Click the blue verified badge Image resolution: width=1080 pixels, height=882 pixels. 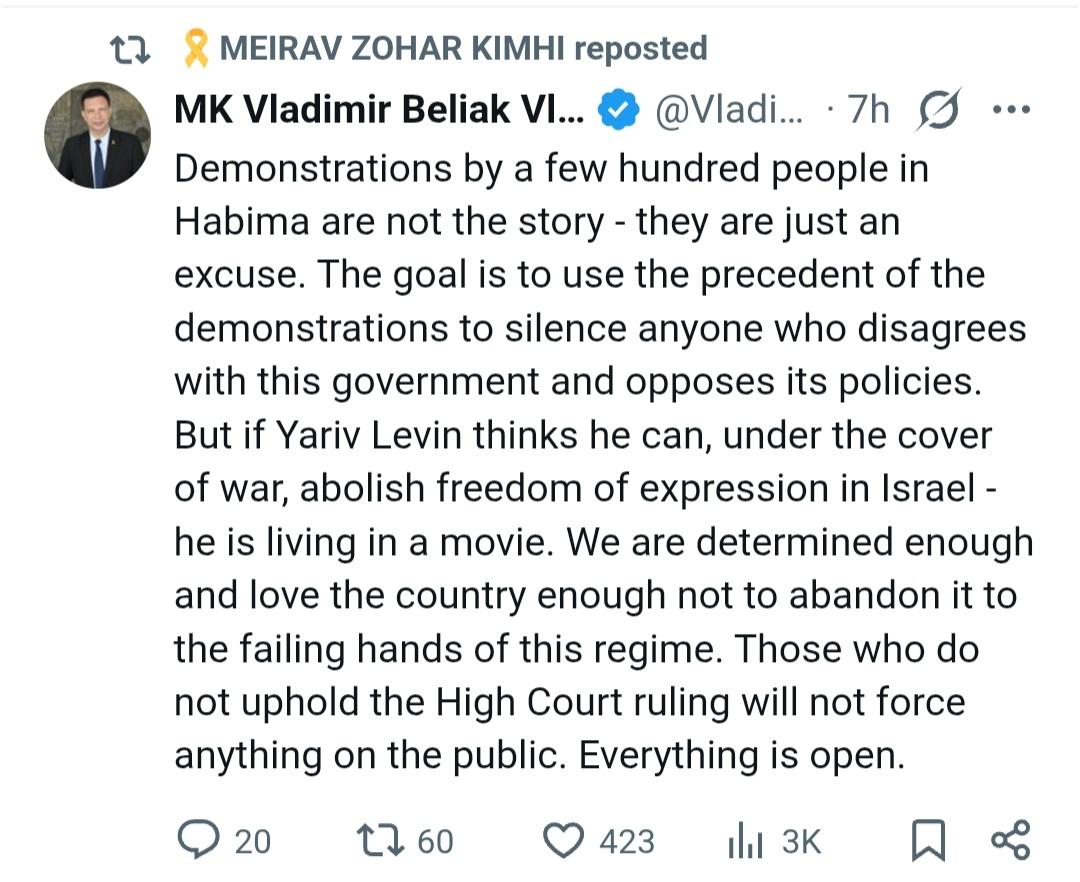(x=619, y=111)
